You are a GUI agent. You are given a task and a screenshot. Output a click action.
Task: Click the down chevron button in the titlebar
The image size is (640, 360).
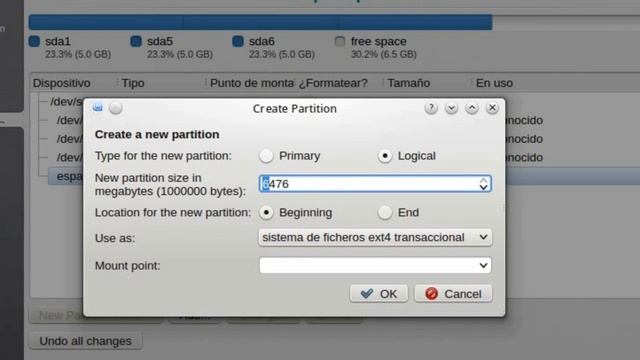point(451,108)
